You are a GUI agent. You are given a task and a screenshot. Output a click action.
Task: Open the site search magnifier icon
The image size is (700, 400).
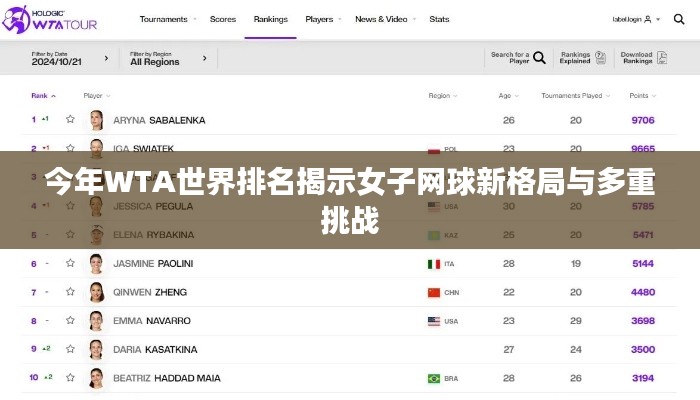click(x=679, y=19)
